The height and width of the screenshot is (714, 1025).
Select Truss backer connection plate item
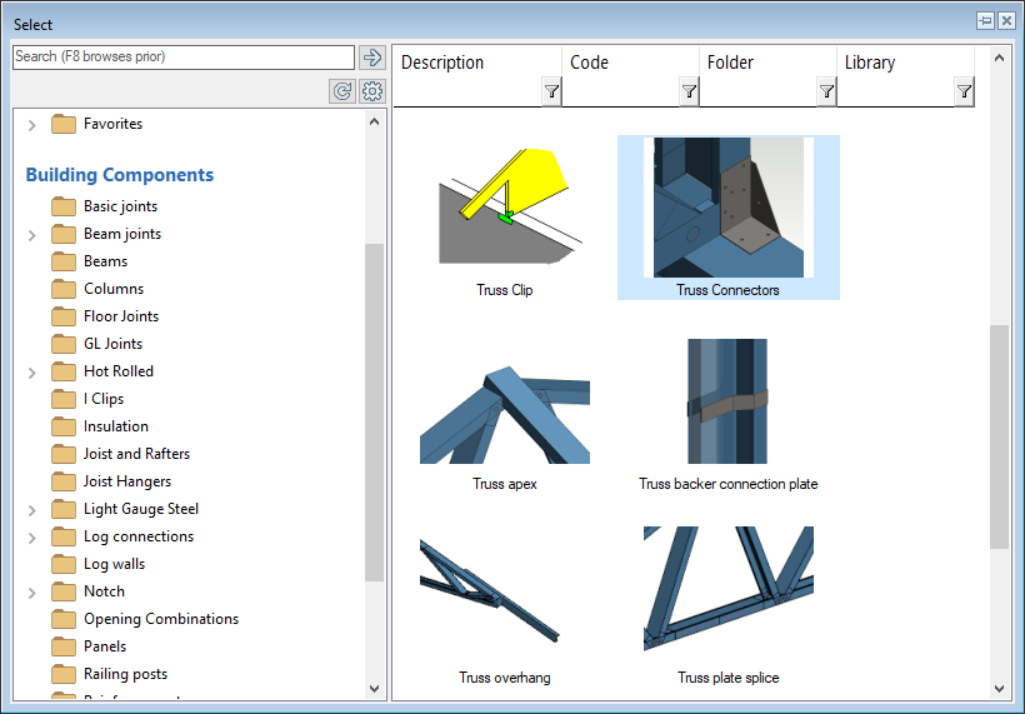click(x=728, y=410)
